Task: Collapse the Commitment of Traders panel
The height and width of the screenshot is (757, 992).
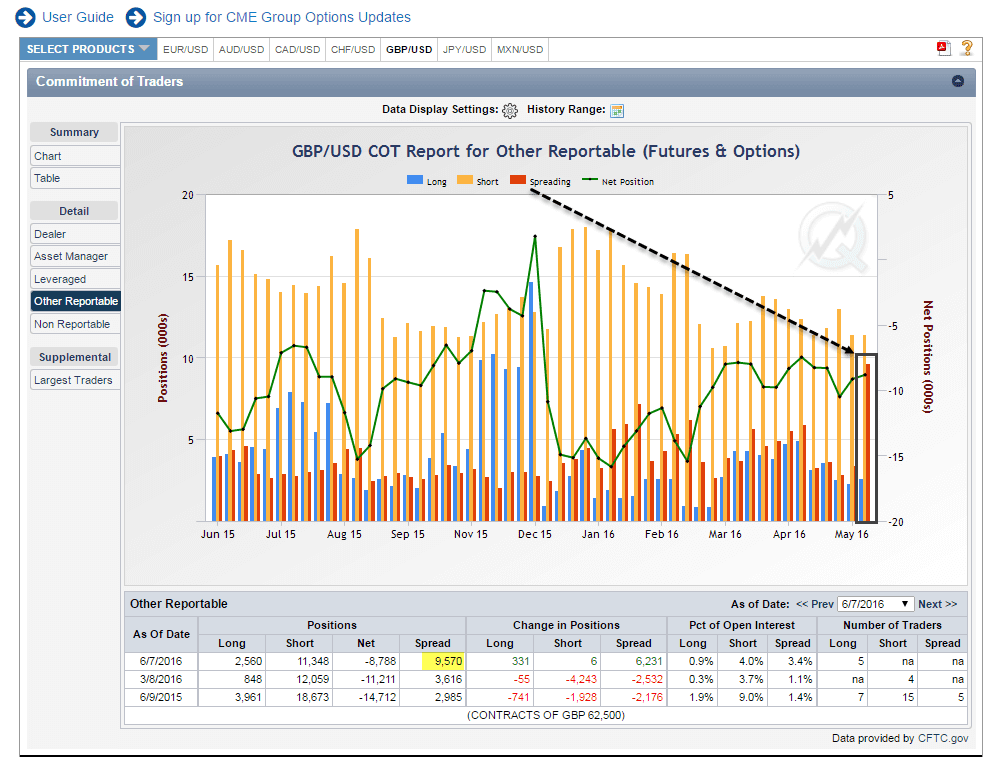Action: [958, 83]
